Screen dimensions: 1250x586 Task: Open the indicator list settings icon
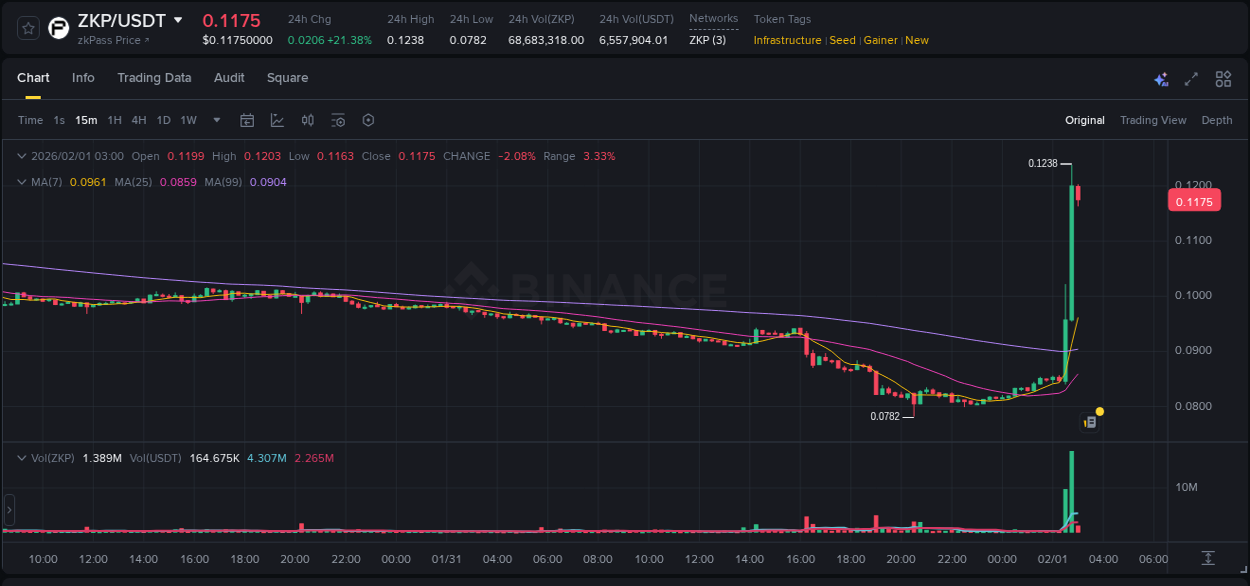click(338, 120)
